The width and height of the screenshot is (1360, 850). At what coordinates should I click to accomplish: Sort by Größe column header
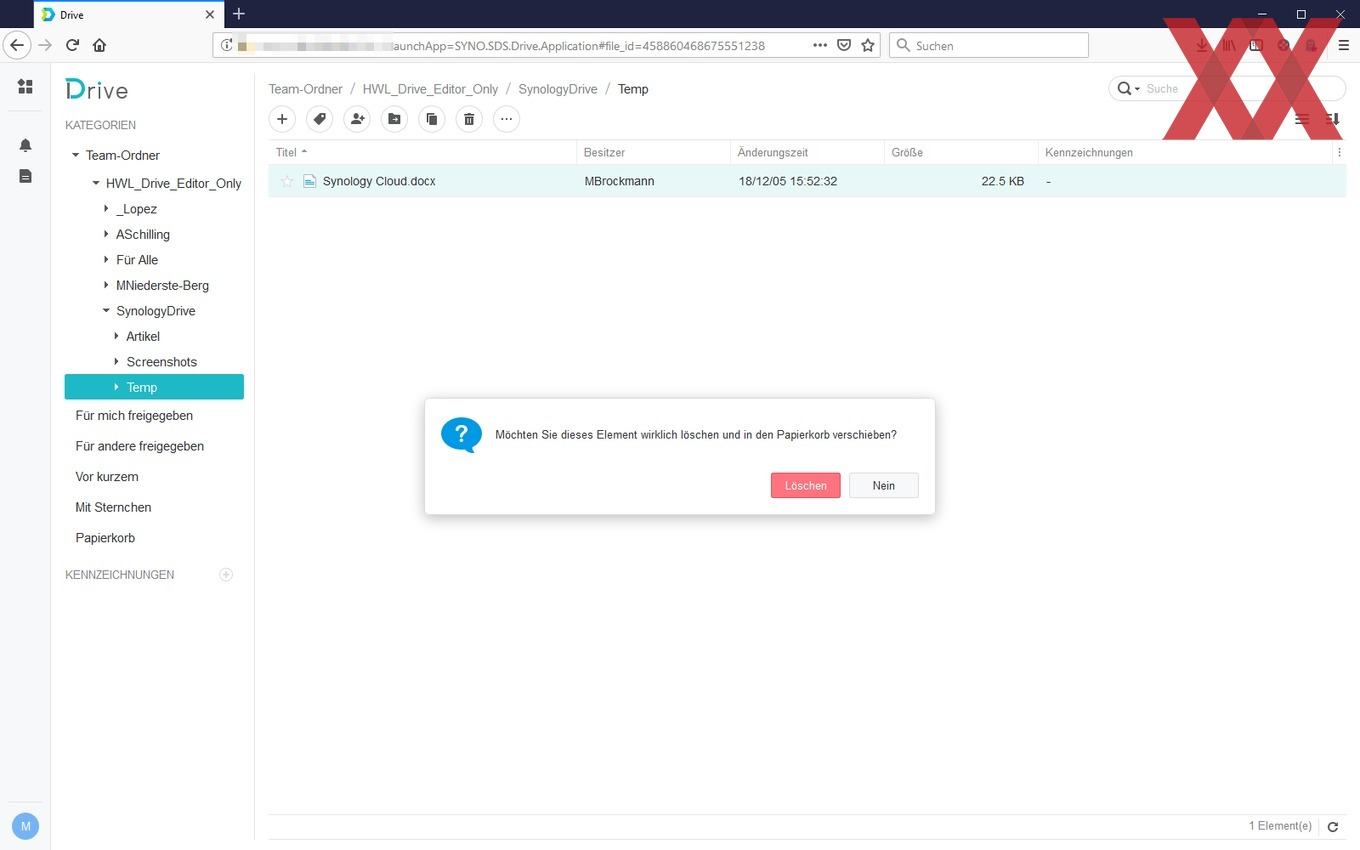(961, 152)
